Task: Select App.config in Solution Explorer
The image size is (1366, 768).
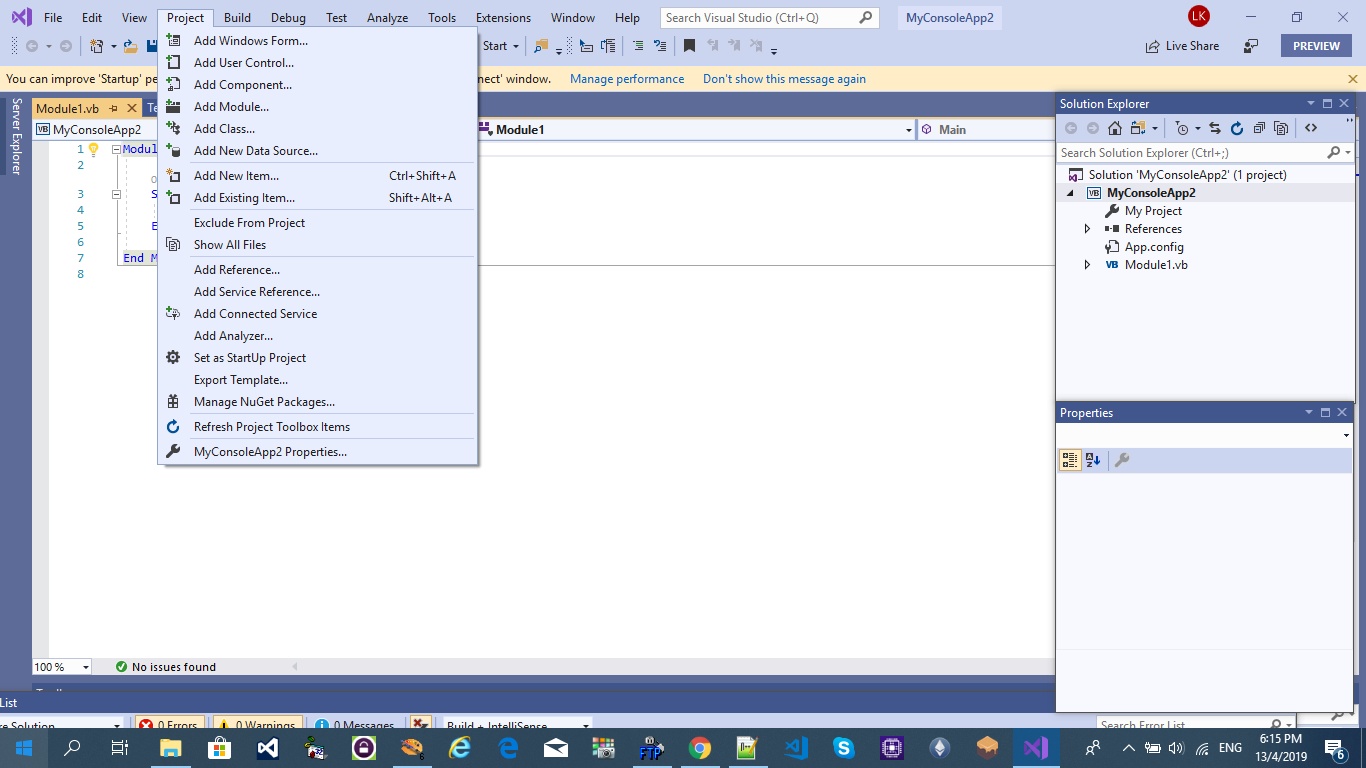Action: [x=1154, y=247]
